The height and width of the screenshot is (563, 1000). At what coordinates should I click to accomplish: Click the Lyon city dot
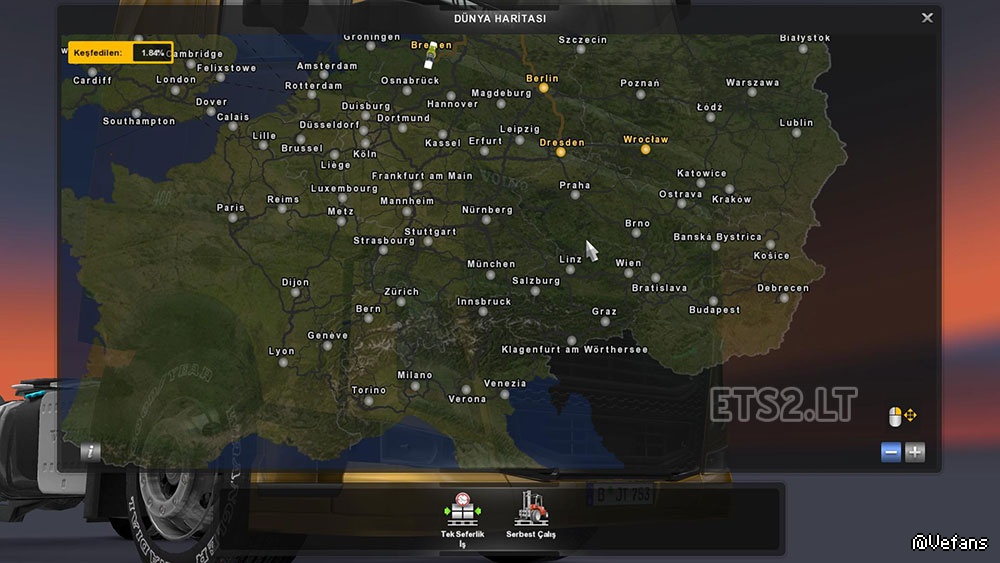click(x=283, y=362)
